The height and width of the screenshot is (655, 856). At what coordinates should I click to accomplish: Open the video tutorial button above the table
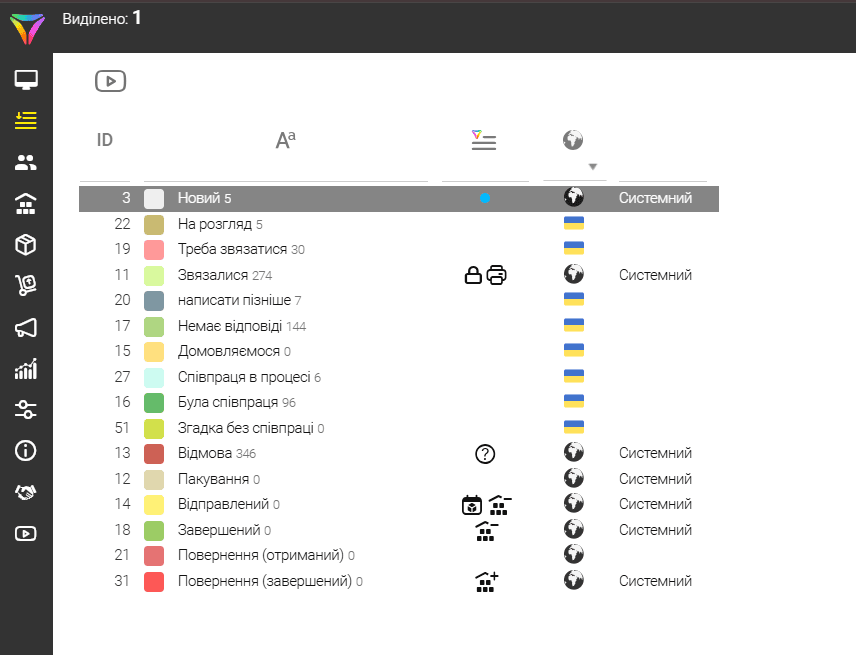110,81
